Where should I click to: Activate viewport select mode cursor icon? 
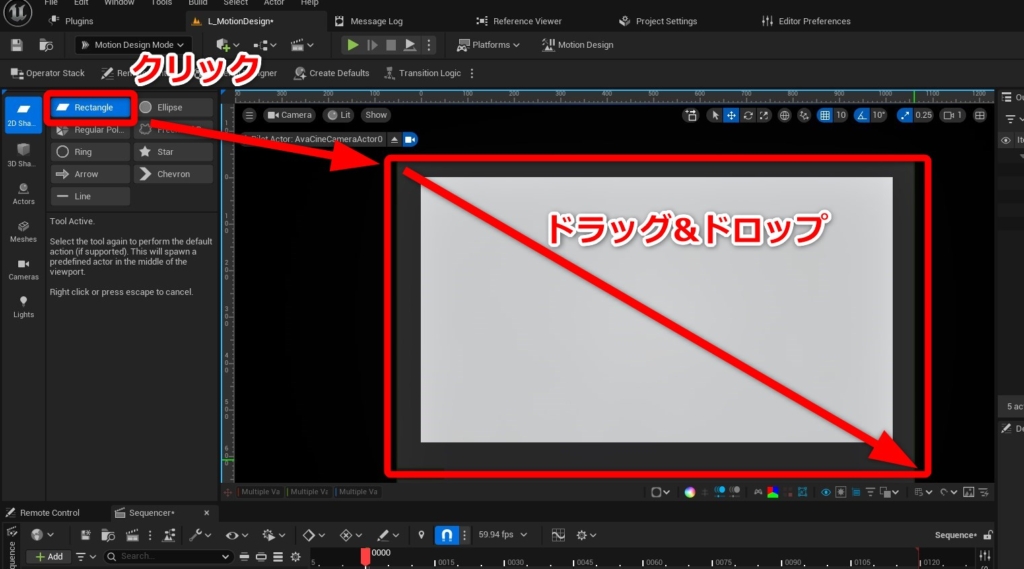[x=715, y=115]
